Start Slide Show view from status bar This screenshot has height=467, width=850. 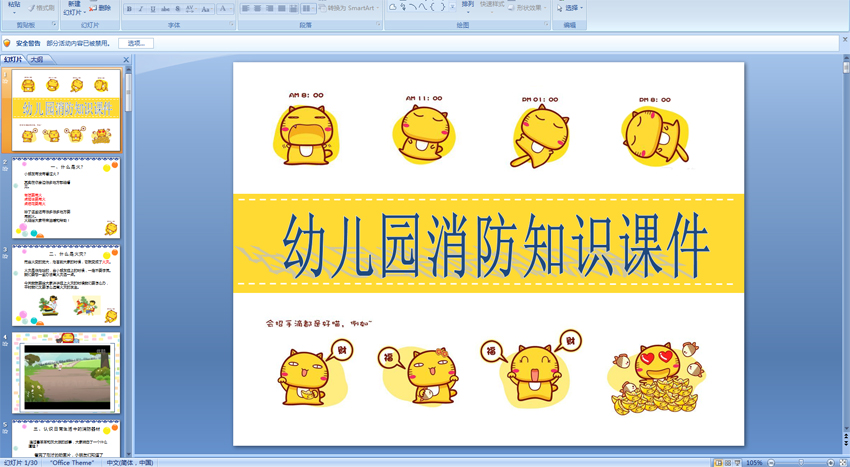click(x=737, y=463)
